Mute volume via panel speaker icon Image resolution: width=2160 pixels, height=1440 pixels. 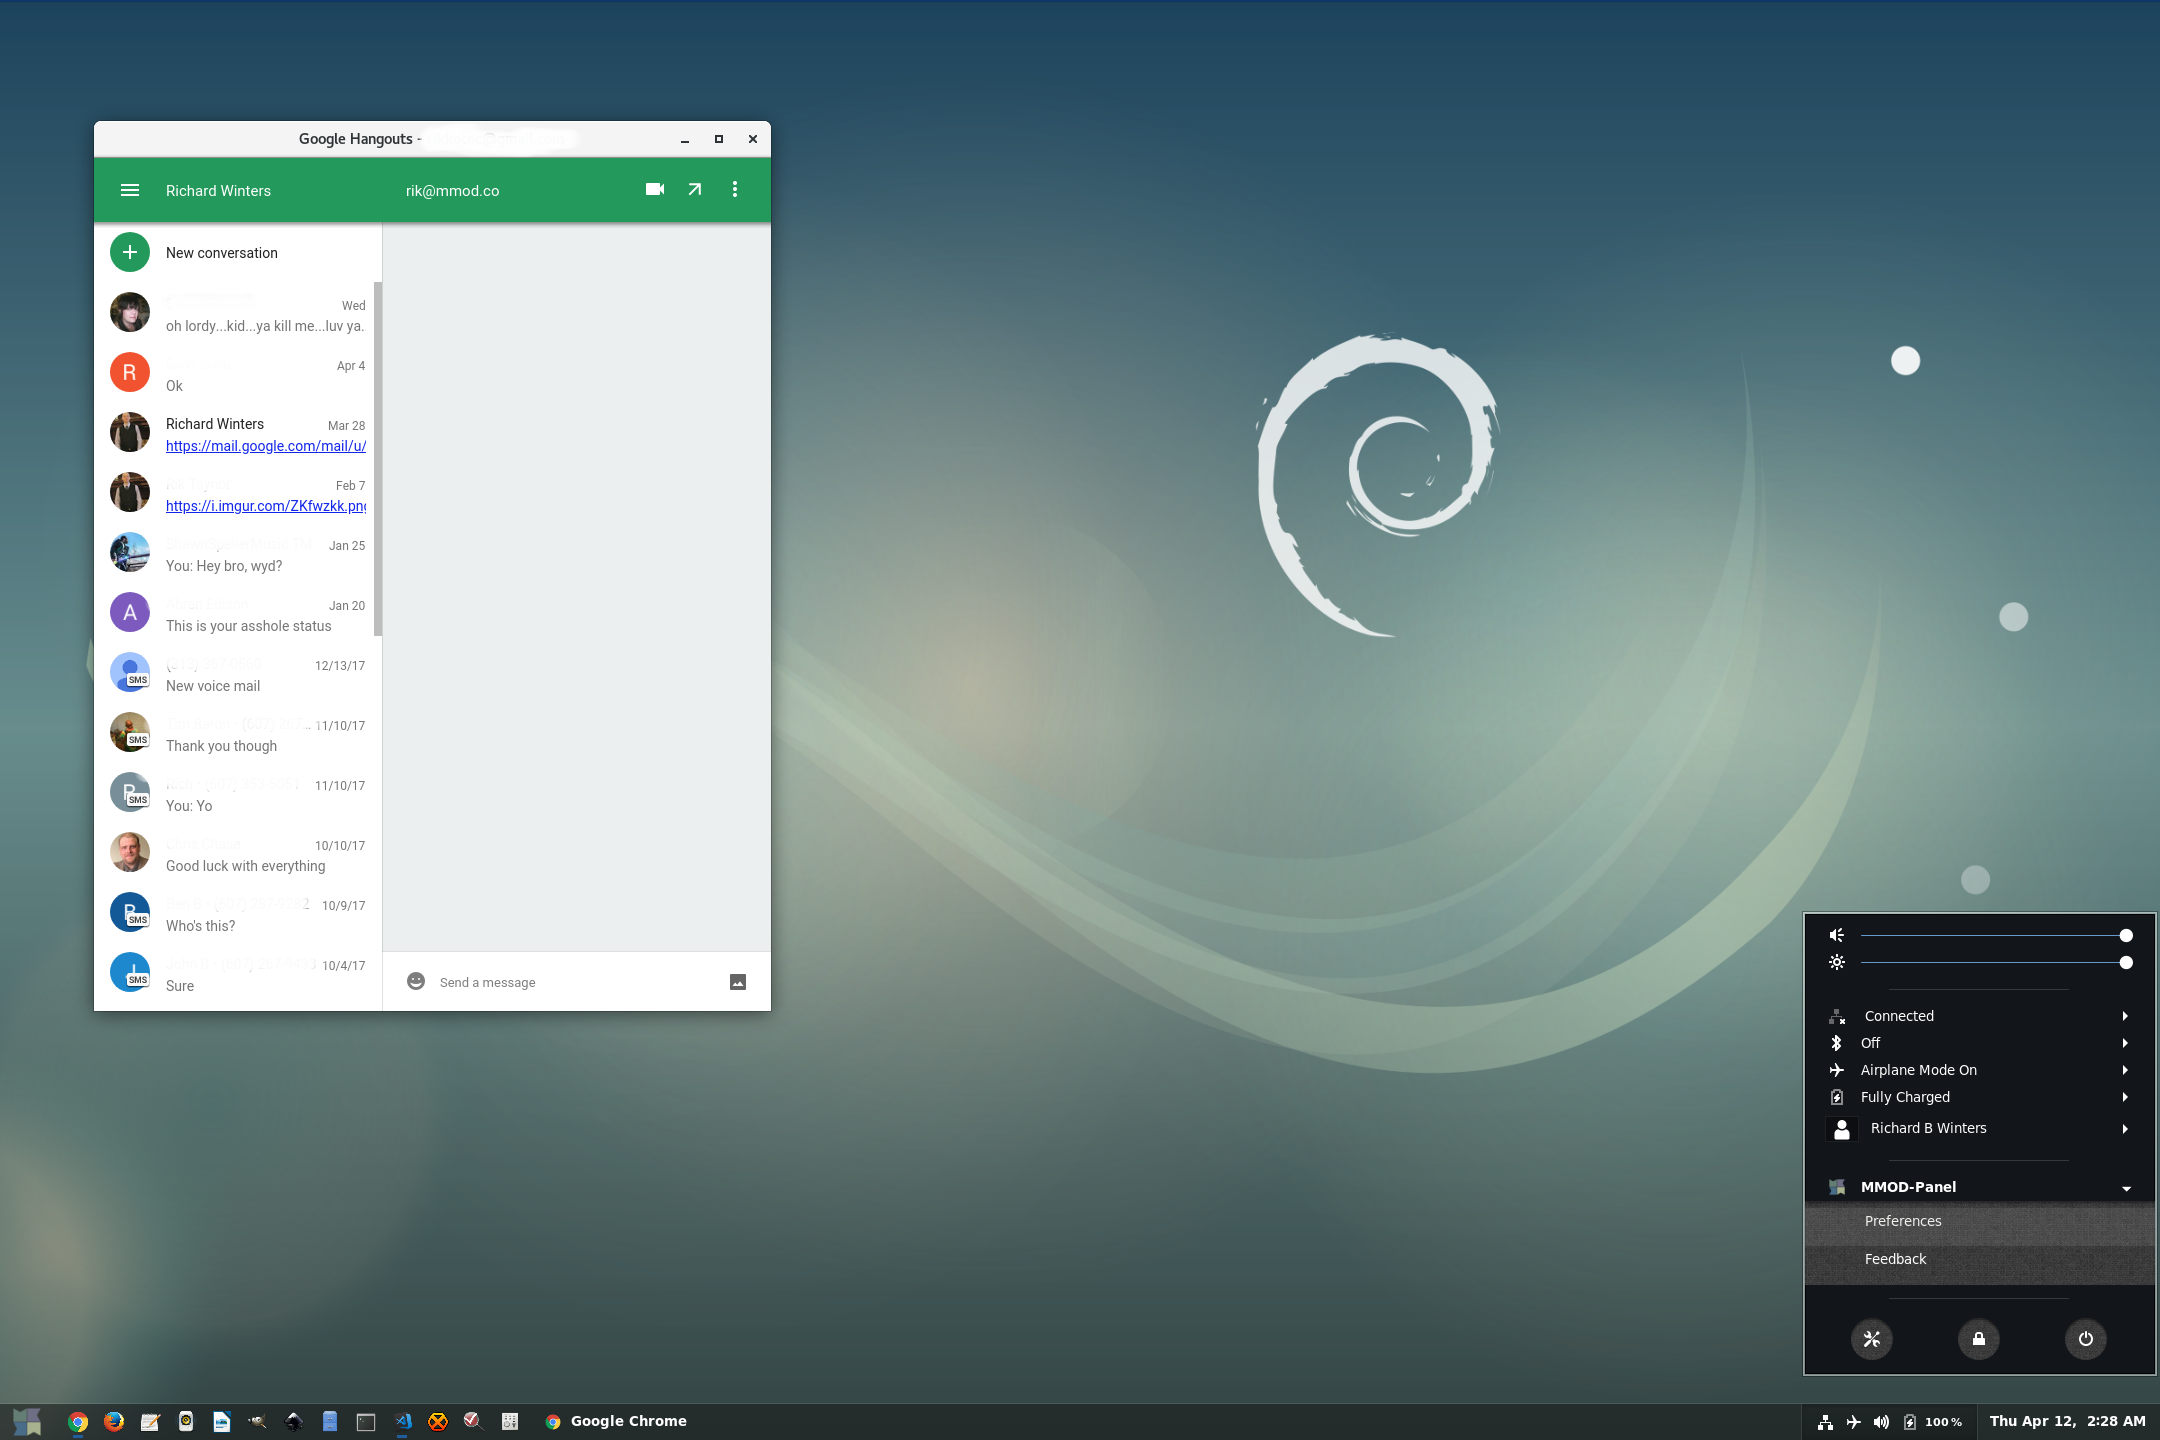(1837, 935)
